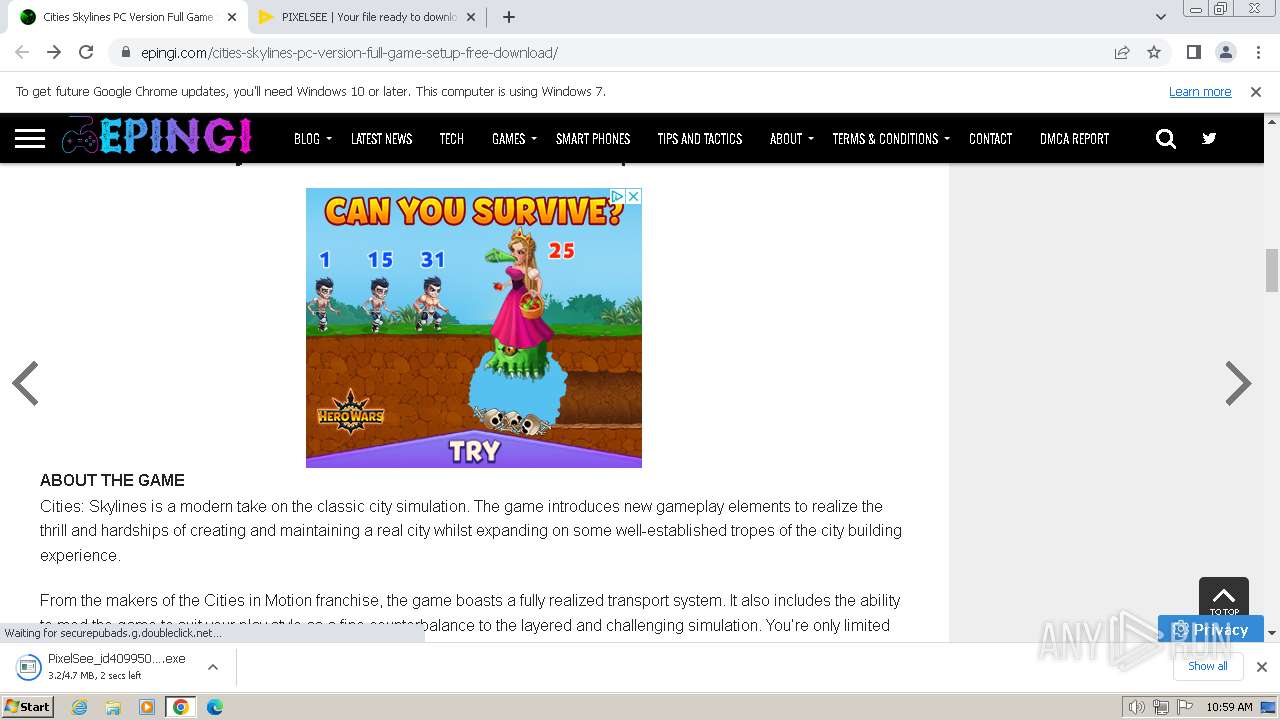Screen dimensions: 1280x720
Task: Open the TIPS AND TACTICS menu item
Action: tap(699, 139)
